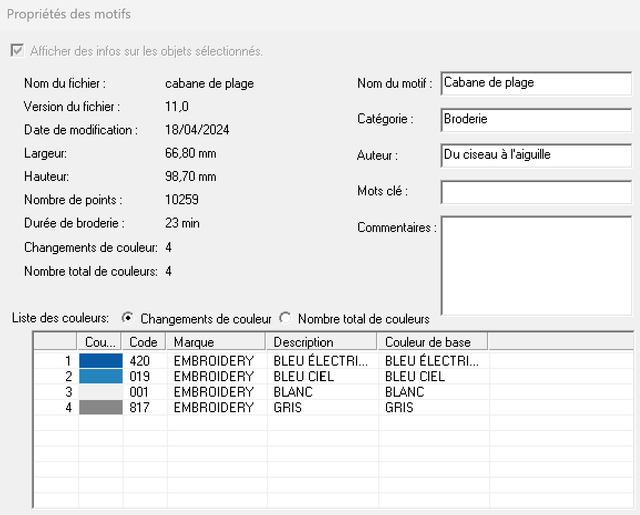Viewport: 640px width, 515px height.
Task: Click the 'Nom du motif' text field
Action: [x=535, y=83]
